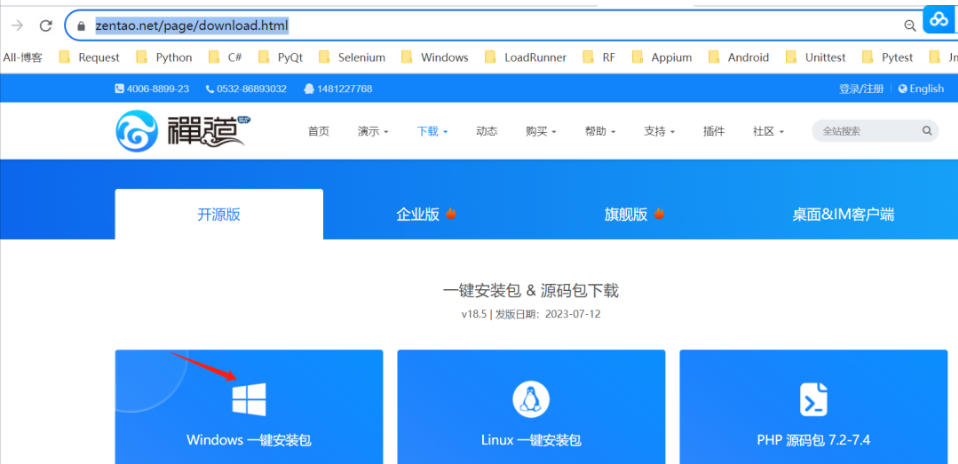
Task: Open the Windows bookmark folder
Action: [x=434, y=57]
